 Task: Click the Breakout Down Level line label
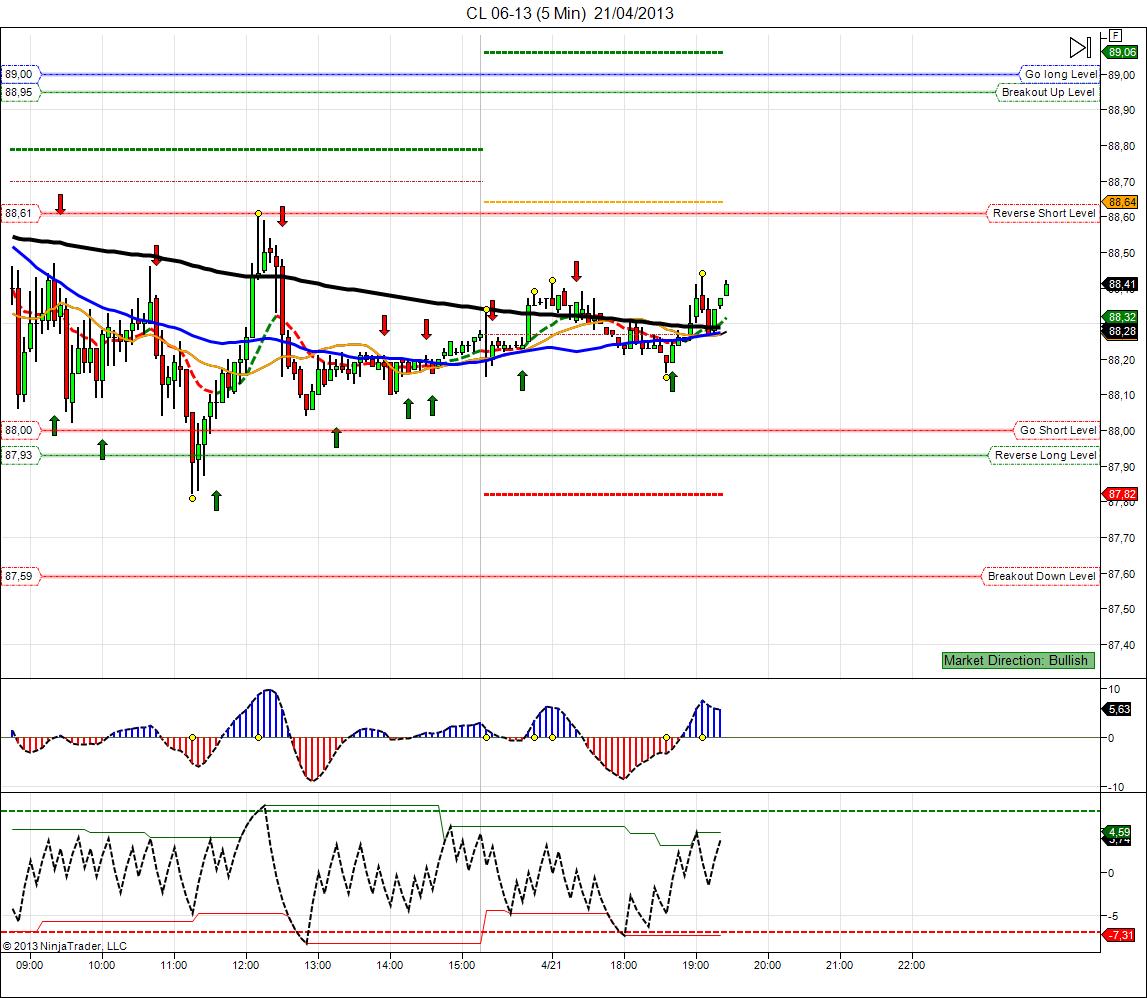(x=1041, y=576)
